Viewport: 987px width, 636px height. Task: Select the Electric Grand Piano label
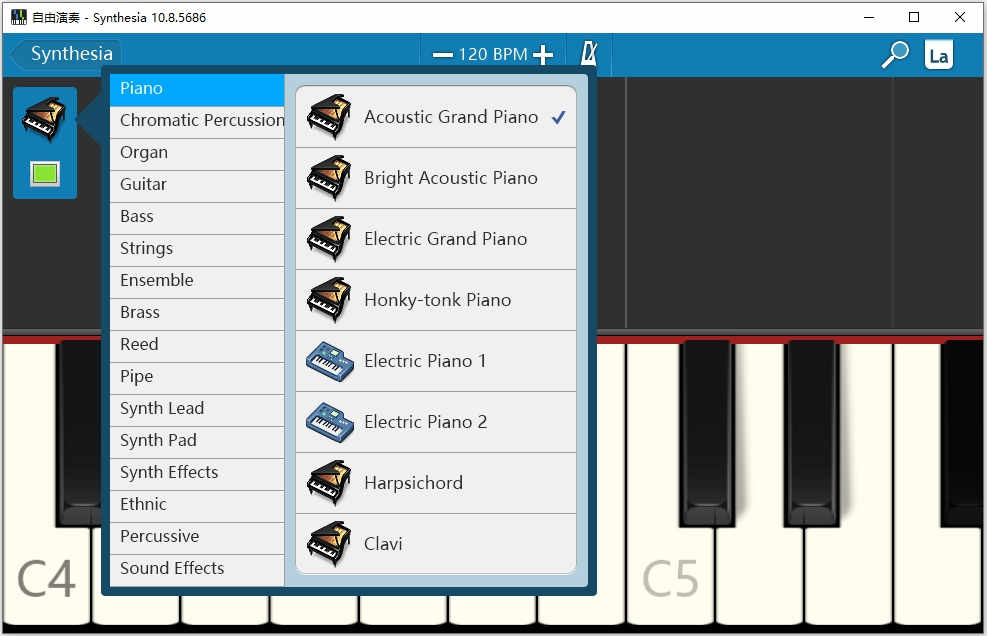tap(446, 239)
